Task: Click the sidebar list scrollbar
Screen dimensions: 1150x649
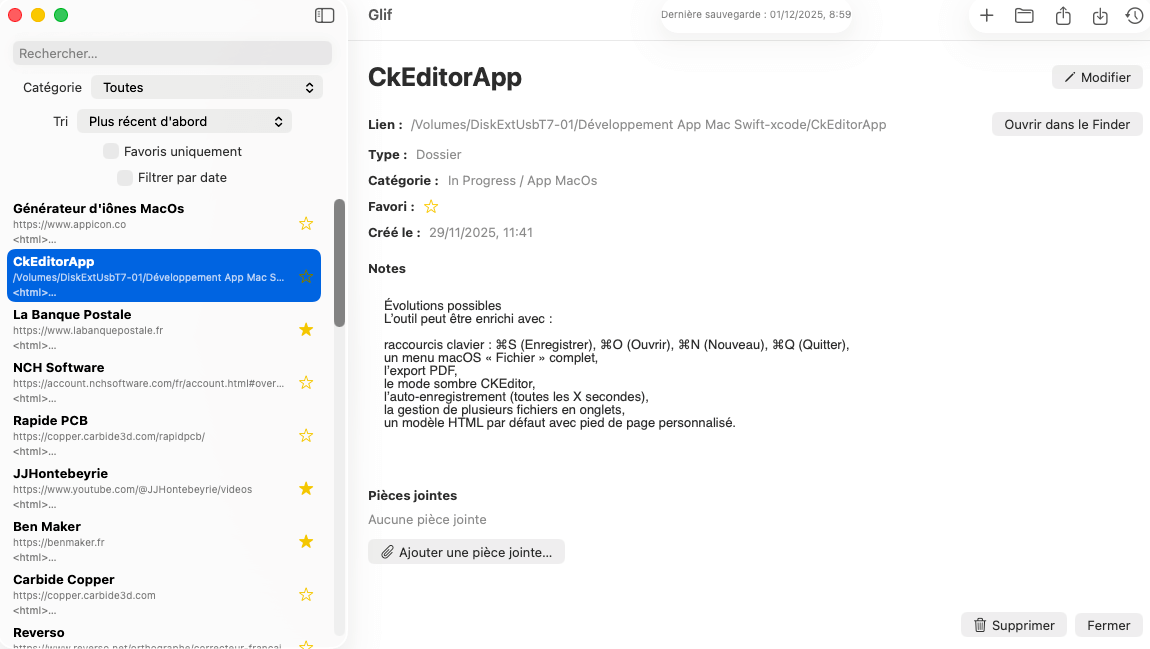Action: (339, 262)
